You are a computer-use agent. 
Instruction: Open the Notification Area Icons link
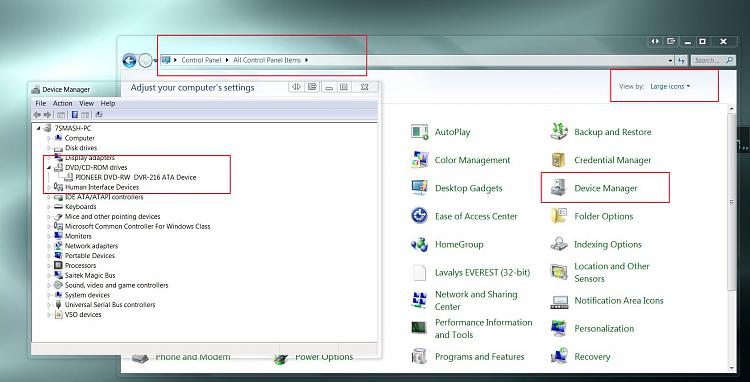point(619,301)
